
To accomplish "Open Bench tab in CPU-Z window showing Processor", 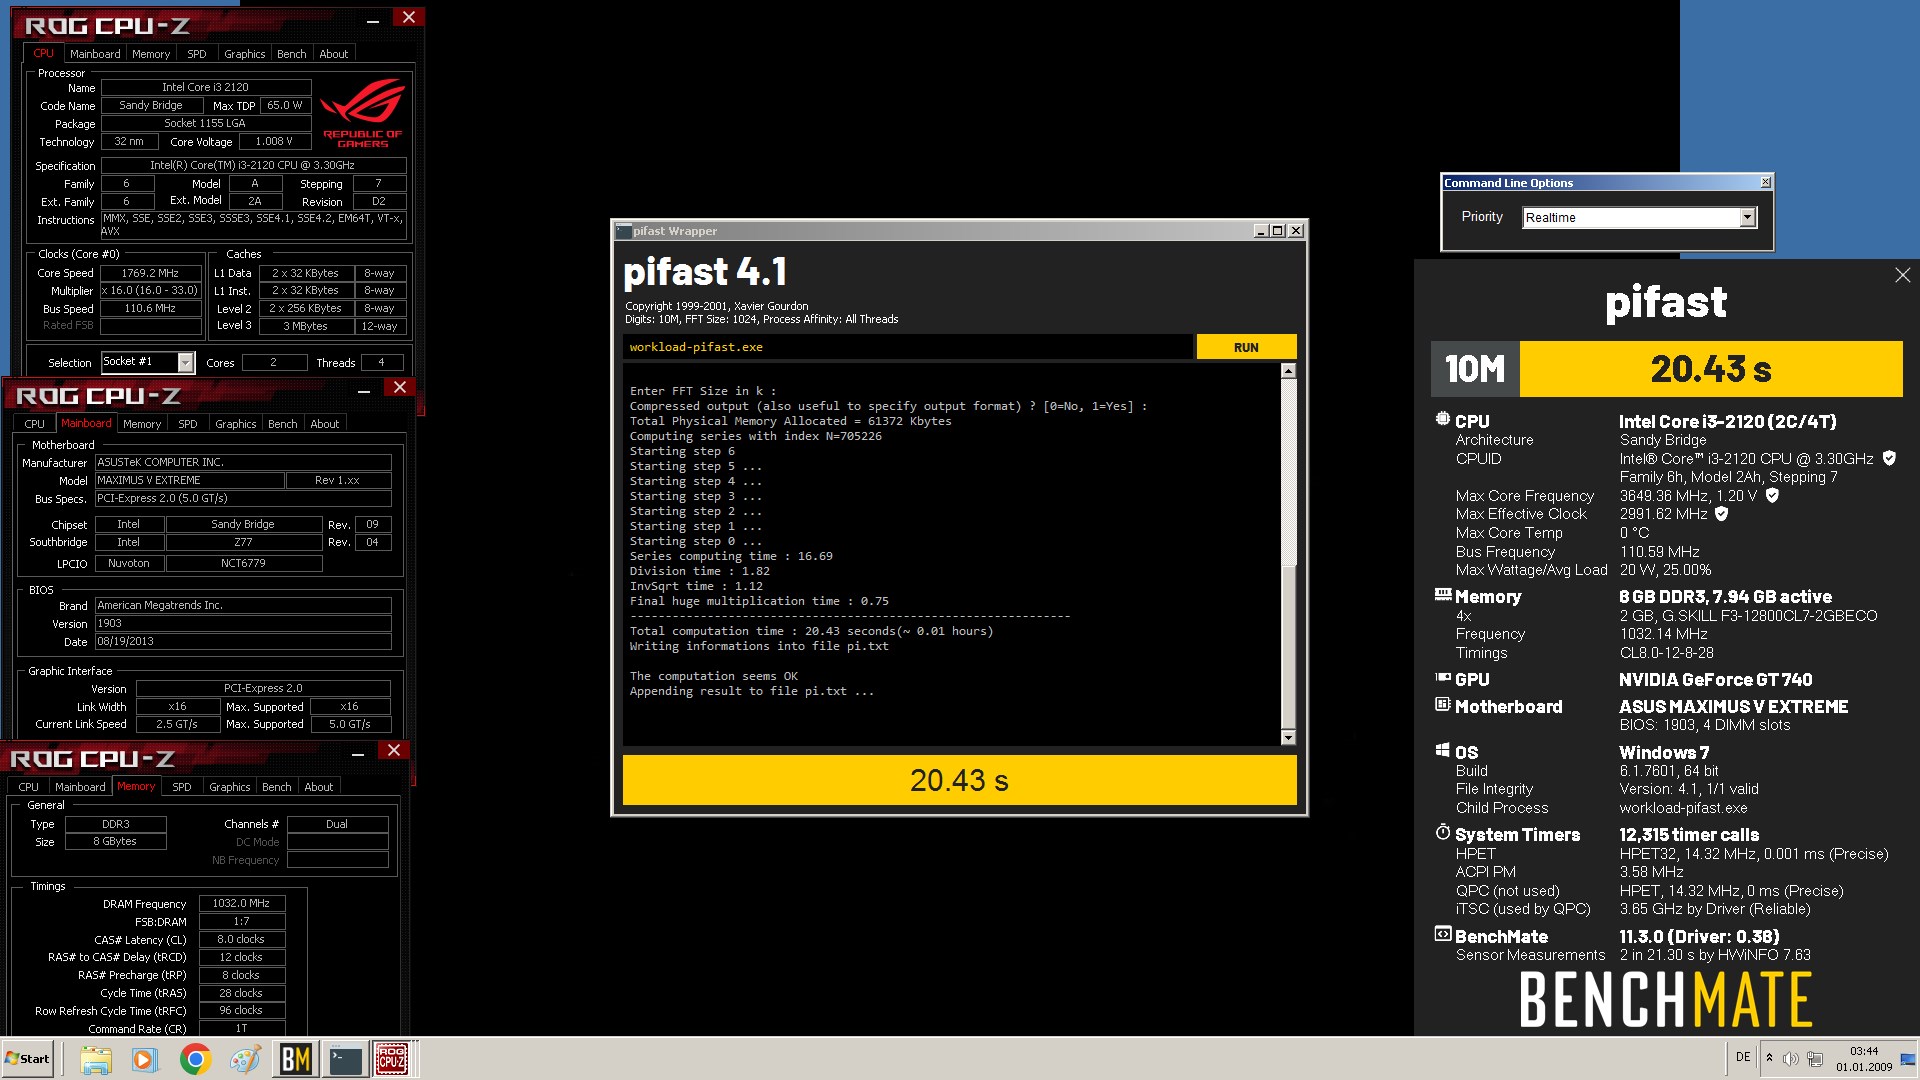I will click(291, 54).
